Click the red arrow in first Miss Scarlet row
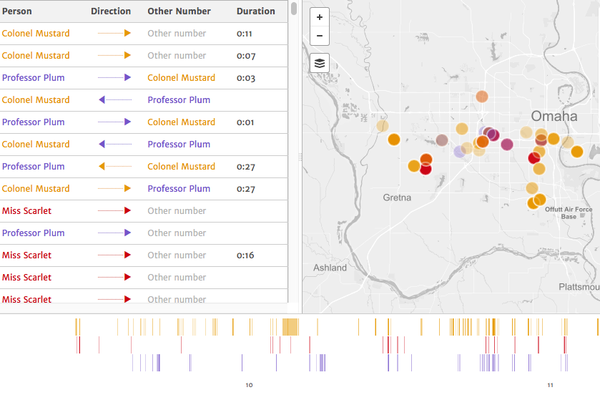600x400 pixels. [x=114, y=211]
